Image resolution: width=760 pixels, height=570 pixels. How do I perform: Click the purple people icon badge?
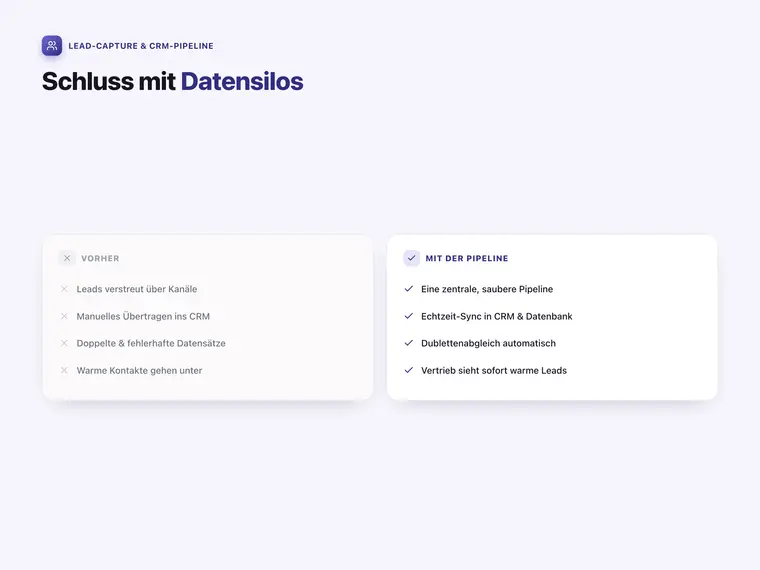tap(52, 46)
